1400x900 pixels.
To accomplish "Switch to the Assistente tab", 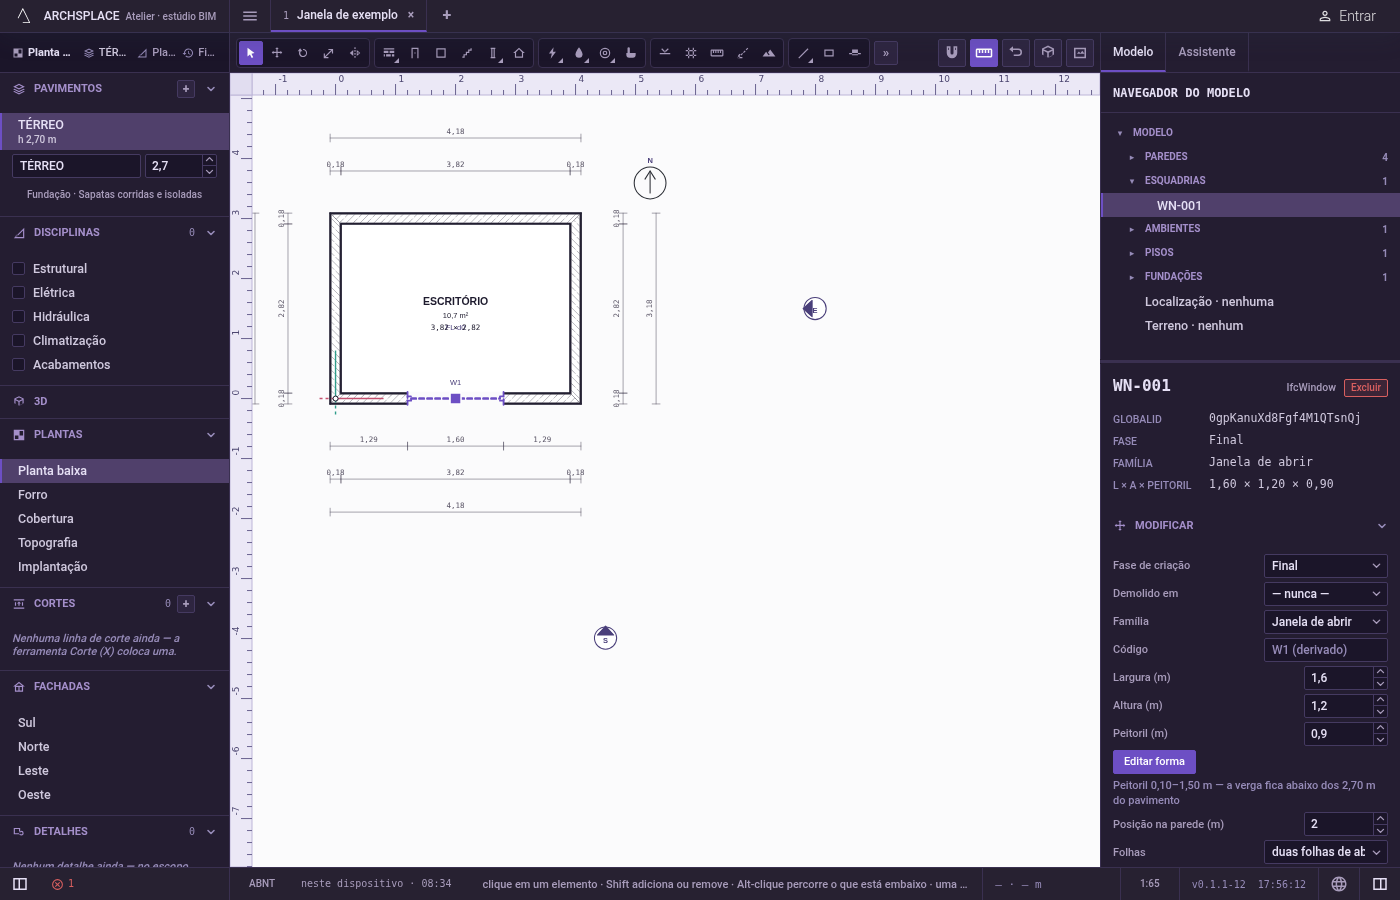I will click(1207, 52).
